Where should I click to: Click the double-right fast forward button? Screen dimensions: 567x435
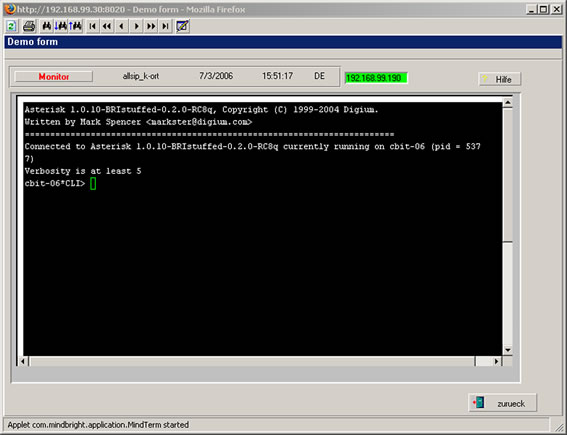pos(151,26)
